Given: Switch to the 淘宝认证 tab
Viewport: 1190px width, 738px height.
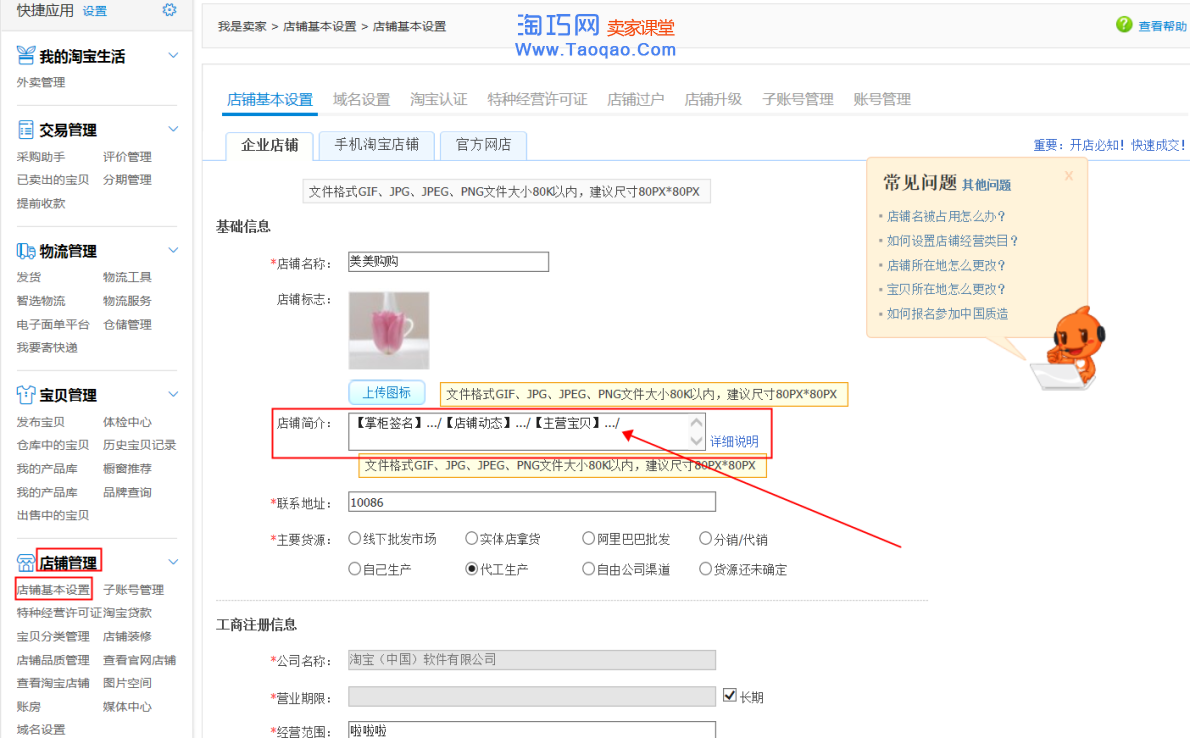Looking at the screenshot, I should coord(439,99).
